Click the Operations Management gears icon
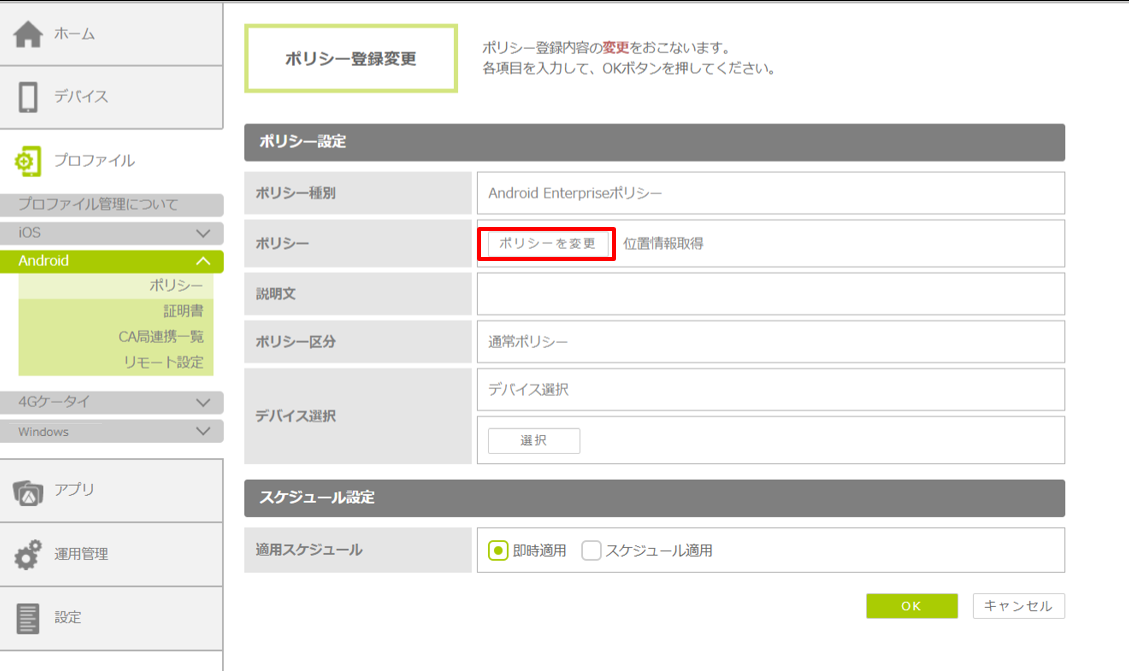The image size is (1129, 671). [x=28, y=554]
